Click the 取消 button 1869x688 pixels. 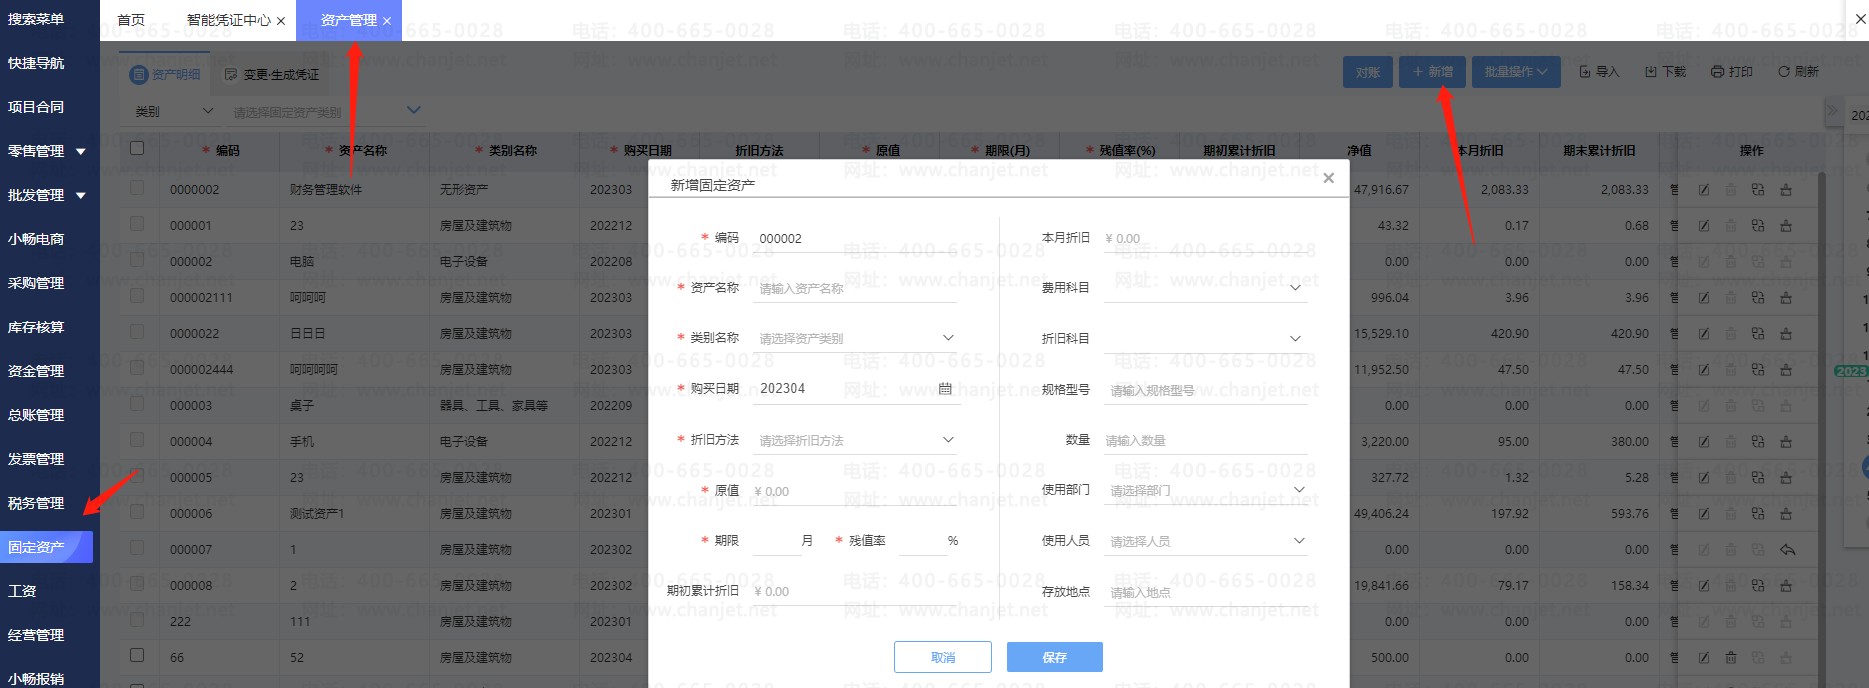[x=943, y=657]
